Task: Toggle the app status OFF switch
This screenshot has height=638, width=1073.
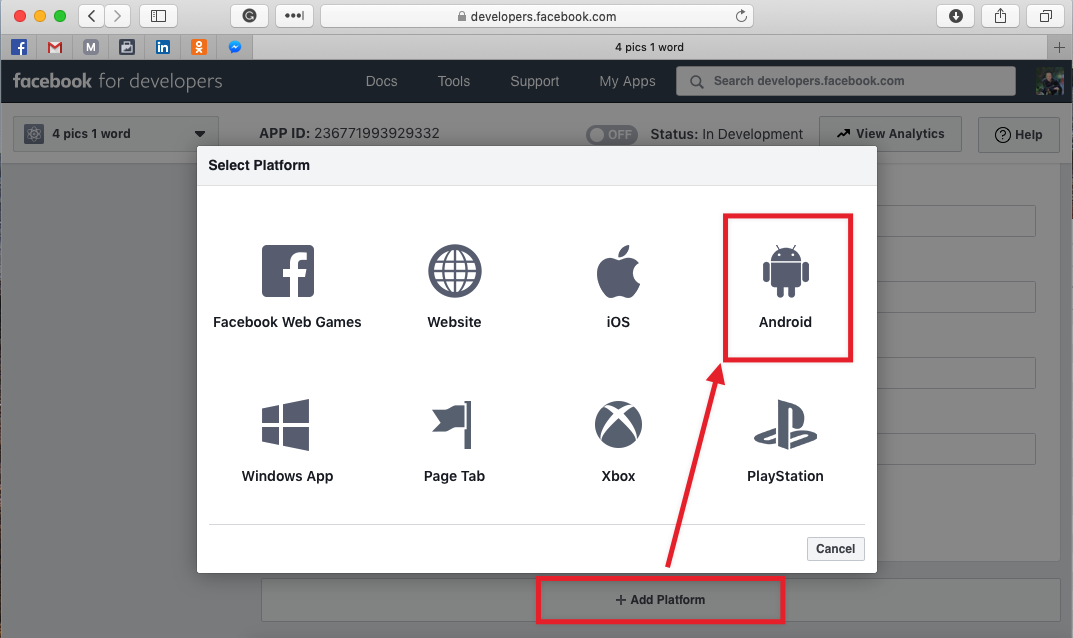Action: [612, 134]
